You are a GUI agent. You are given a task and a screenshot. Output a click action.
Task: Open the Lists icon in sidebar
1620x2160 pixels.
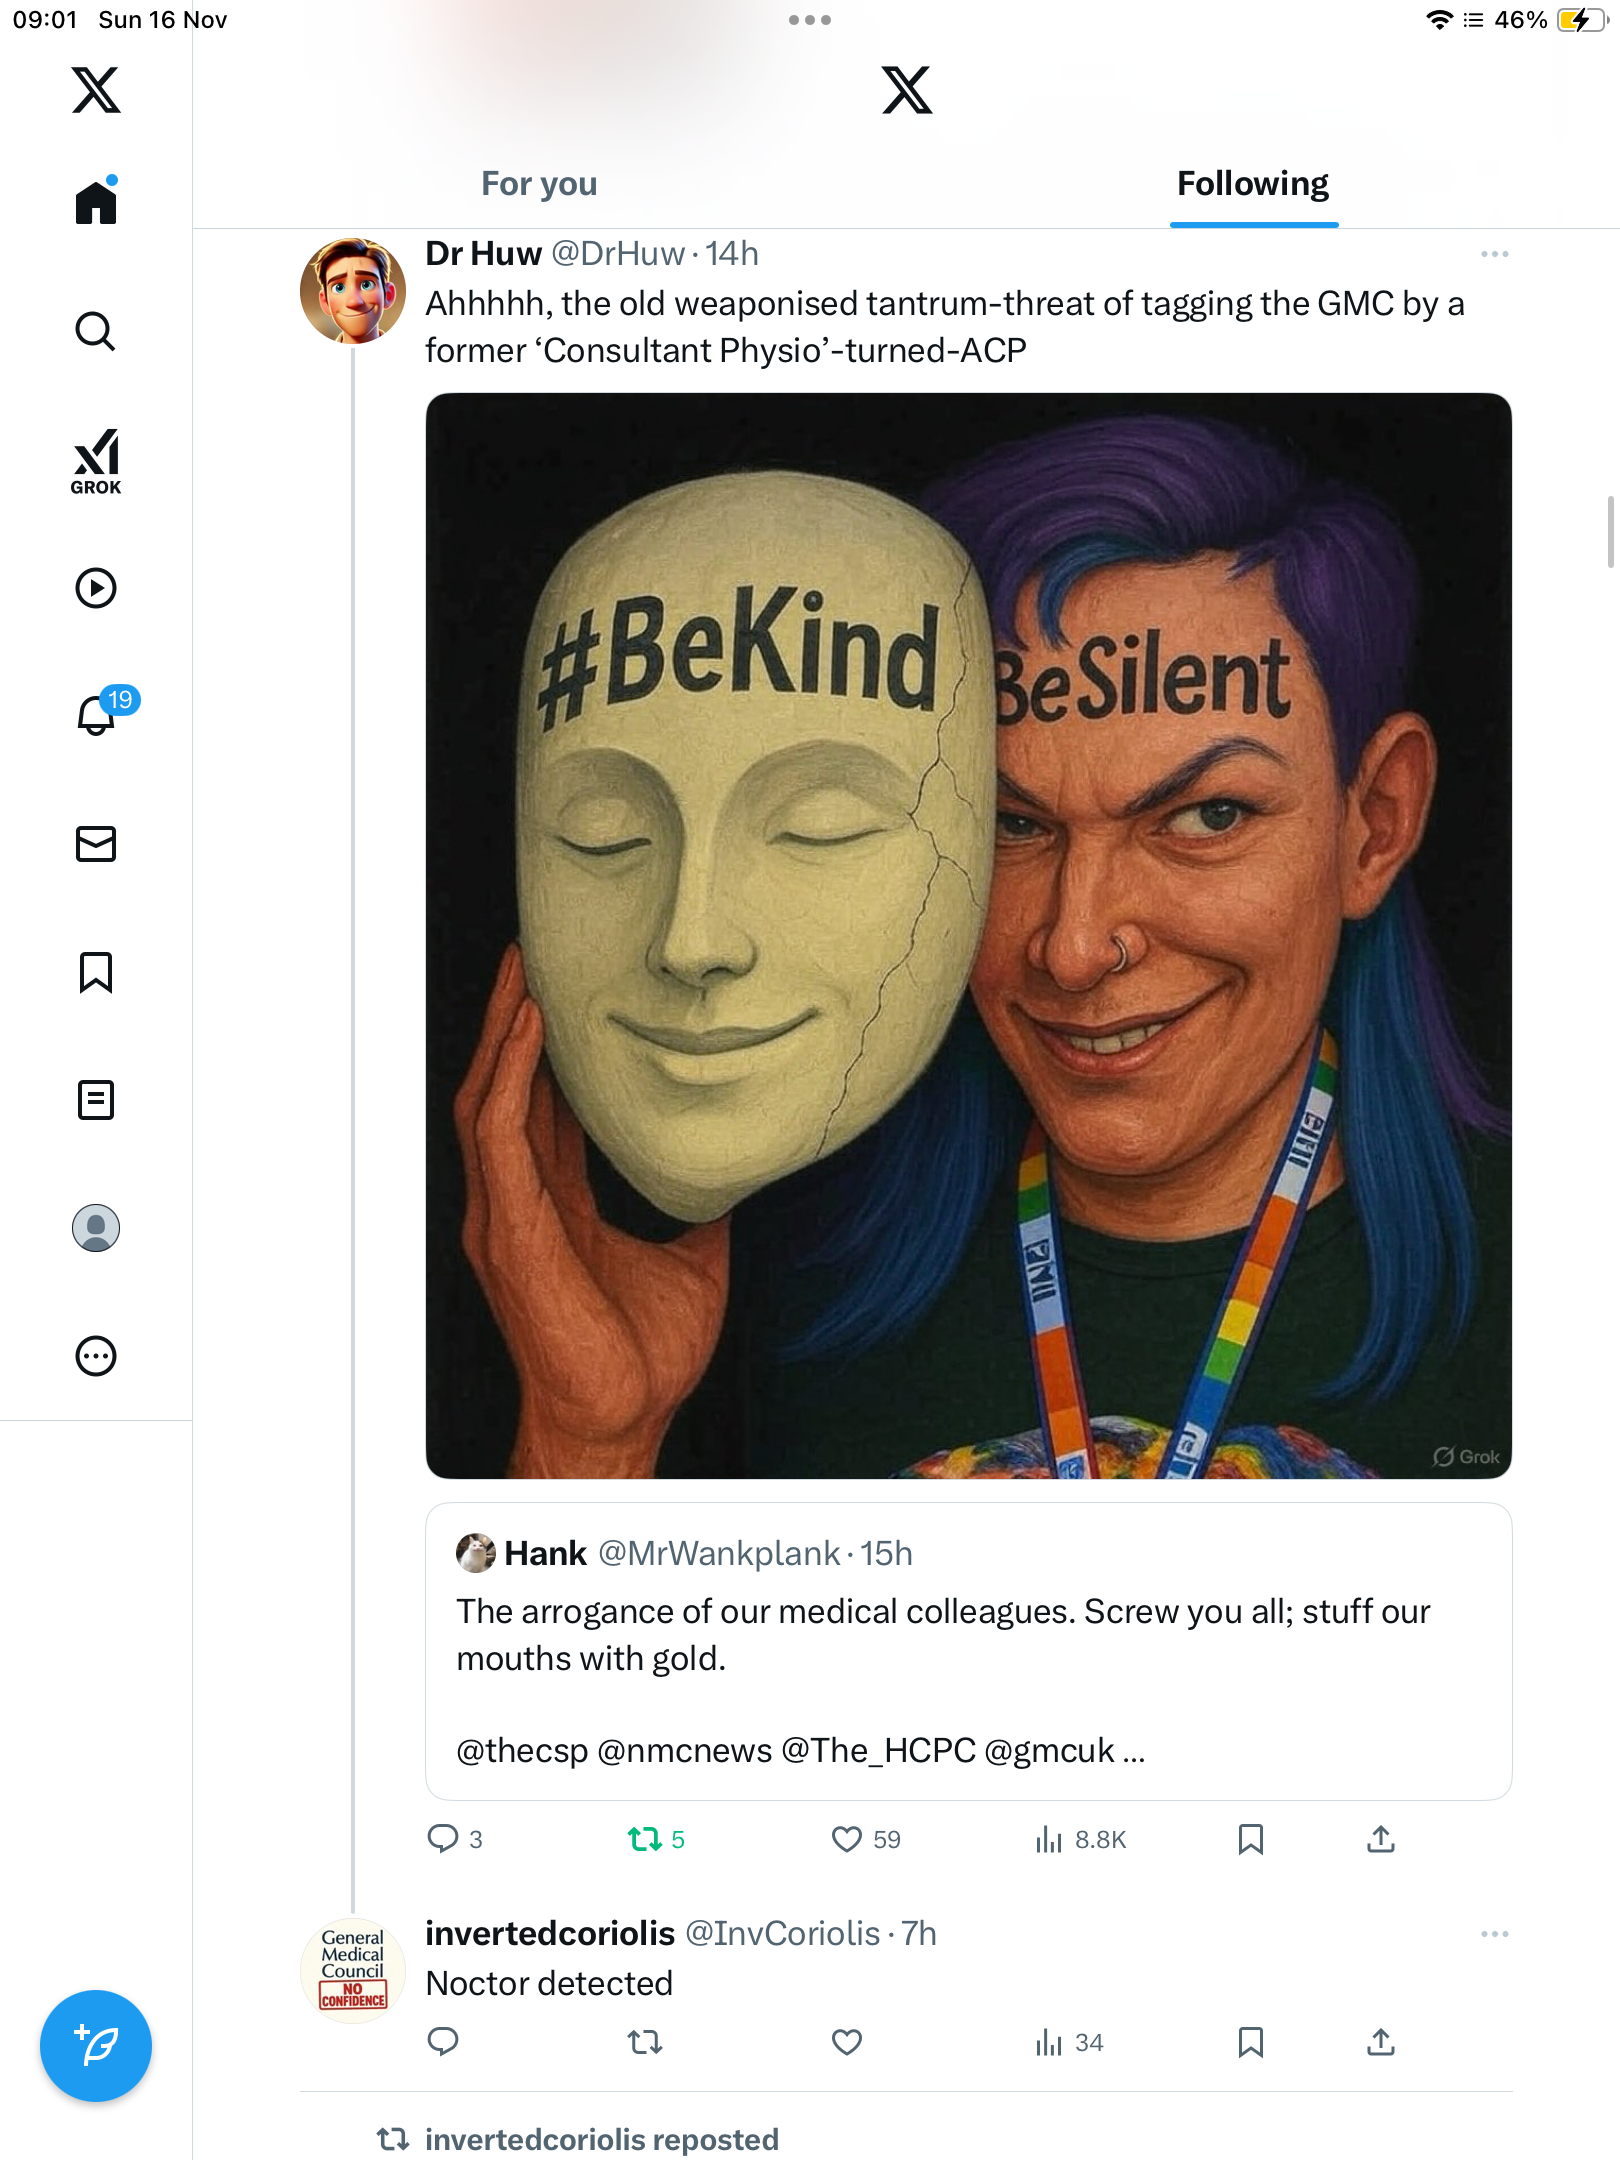point(96,1100)
